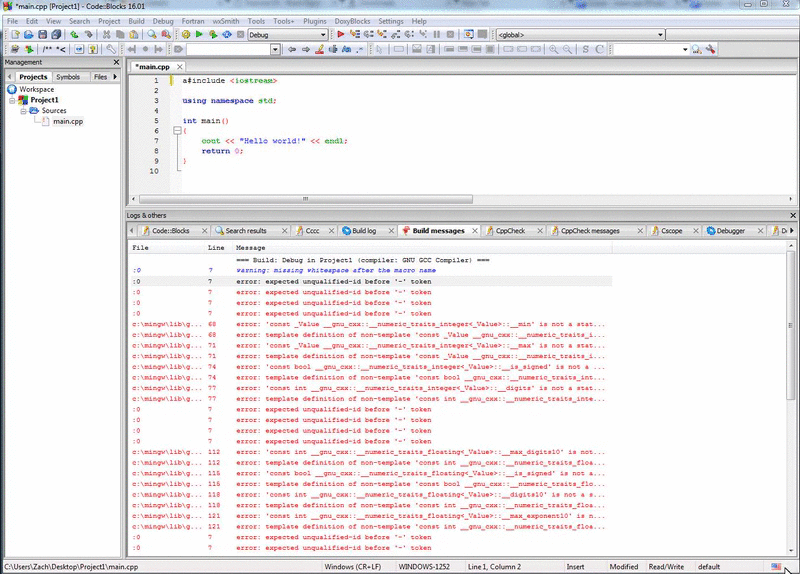Image resolution: width=800 pixels, height=574 pixels.
Task: Open the Settings menu
Action: click(391, 21)
